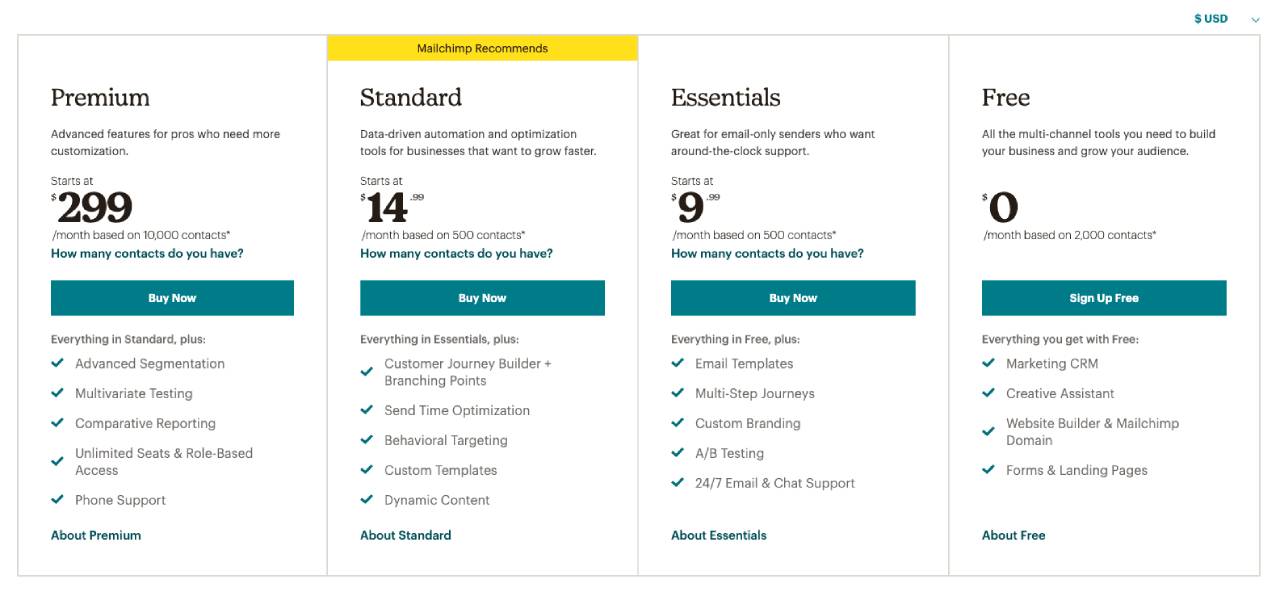Open the USD currency dropdown

[x=1226, y=19]
